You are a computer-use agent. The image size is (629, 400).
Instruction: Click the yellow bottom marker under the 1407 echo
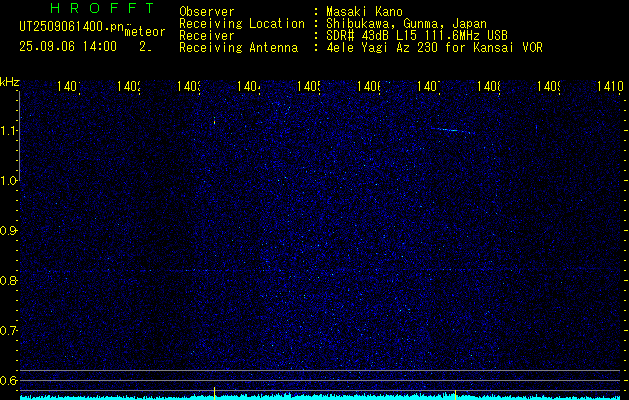pos(455,393)
